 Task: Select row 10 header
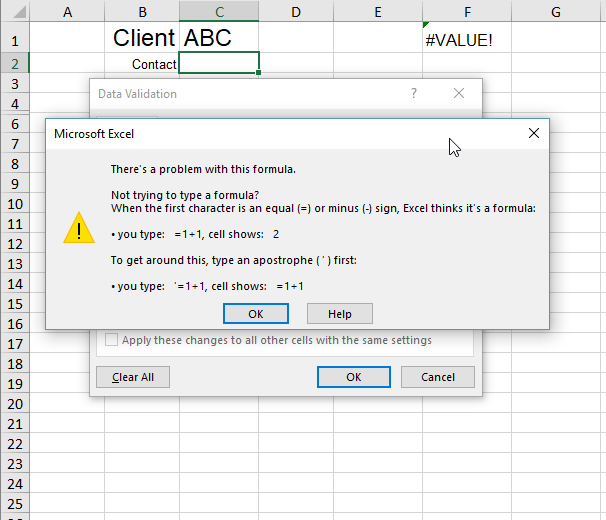[x=15, y=204]
